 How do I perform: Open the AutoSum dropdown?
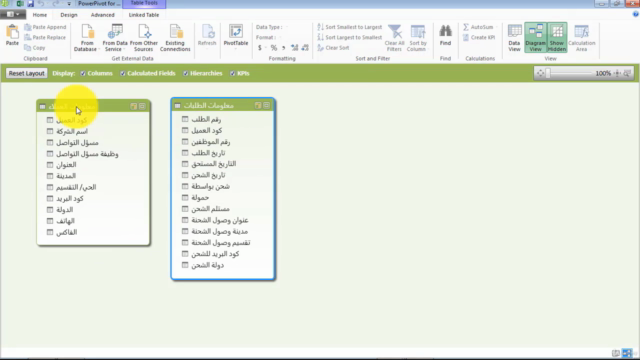(x=480, y=27)
